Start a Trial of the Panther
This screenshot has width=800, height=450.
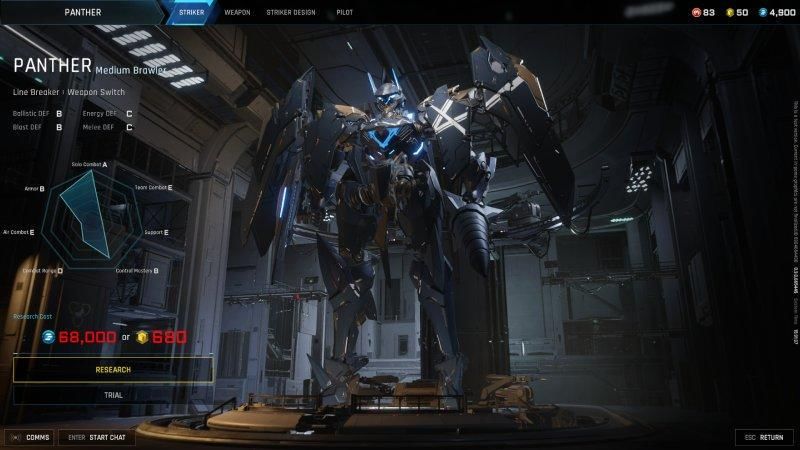pyautogui.click(x=112, y=394)
